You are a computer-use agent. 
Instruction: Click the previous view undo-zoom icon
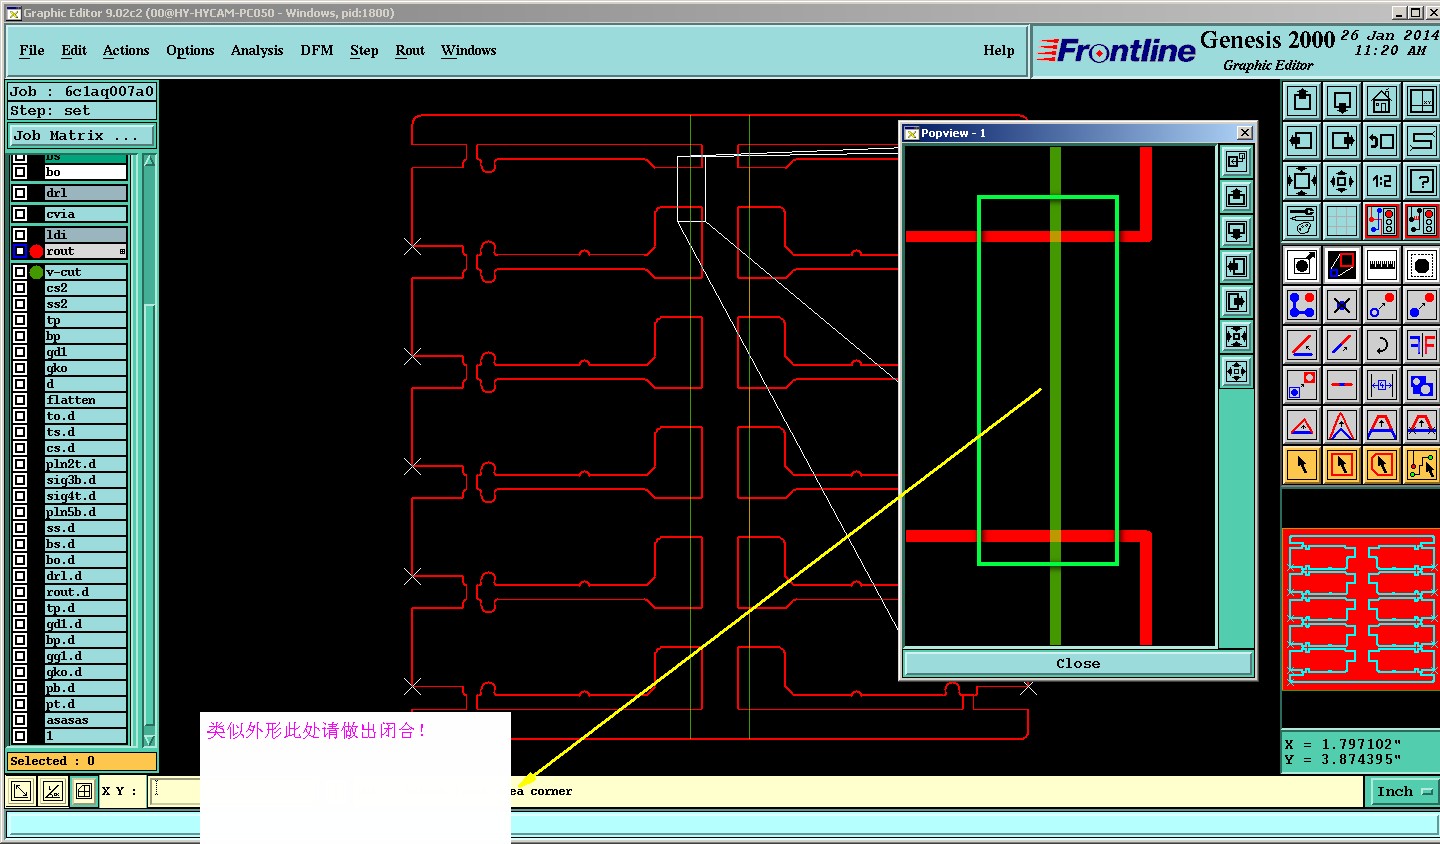[x=1382, y=141]
